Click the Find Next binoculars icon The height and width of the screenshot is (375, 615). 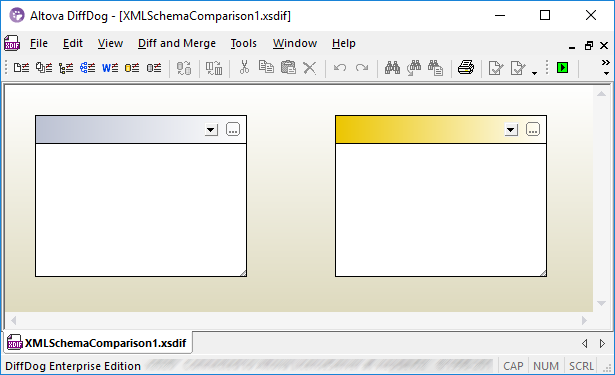414,67
